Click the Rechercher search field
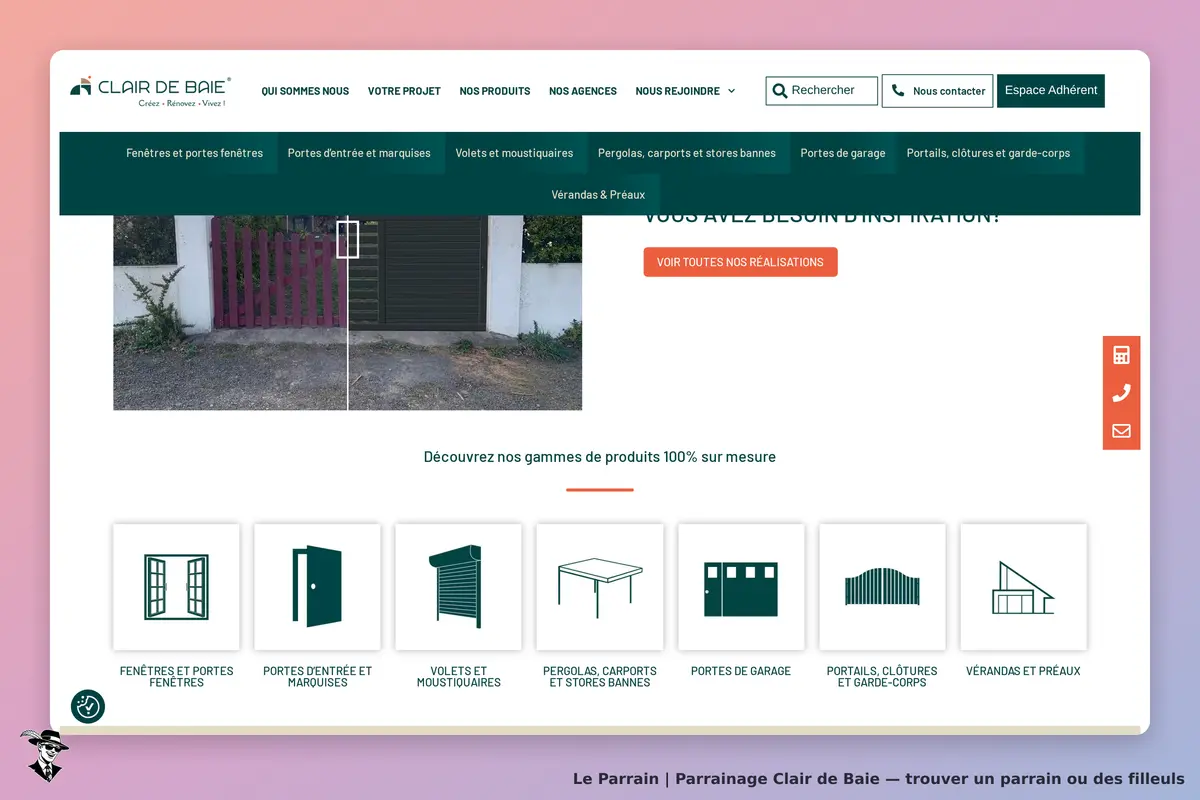 point(822,91)
